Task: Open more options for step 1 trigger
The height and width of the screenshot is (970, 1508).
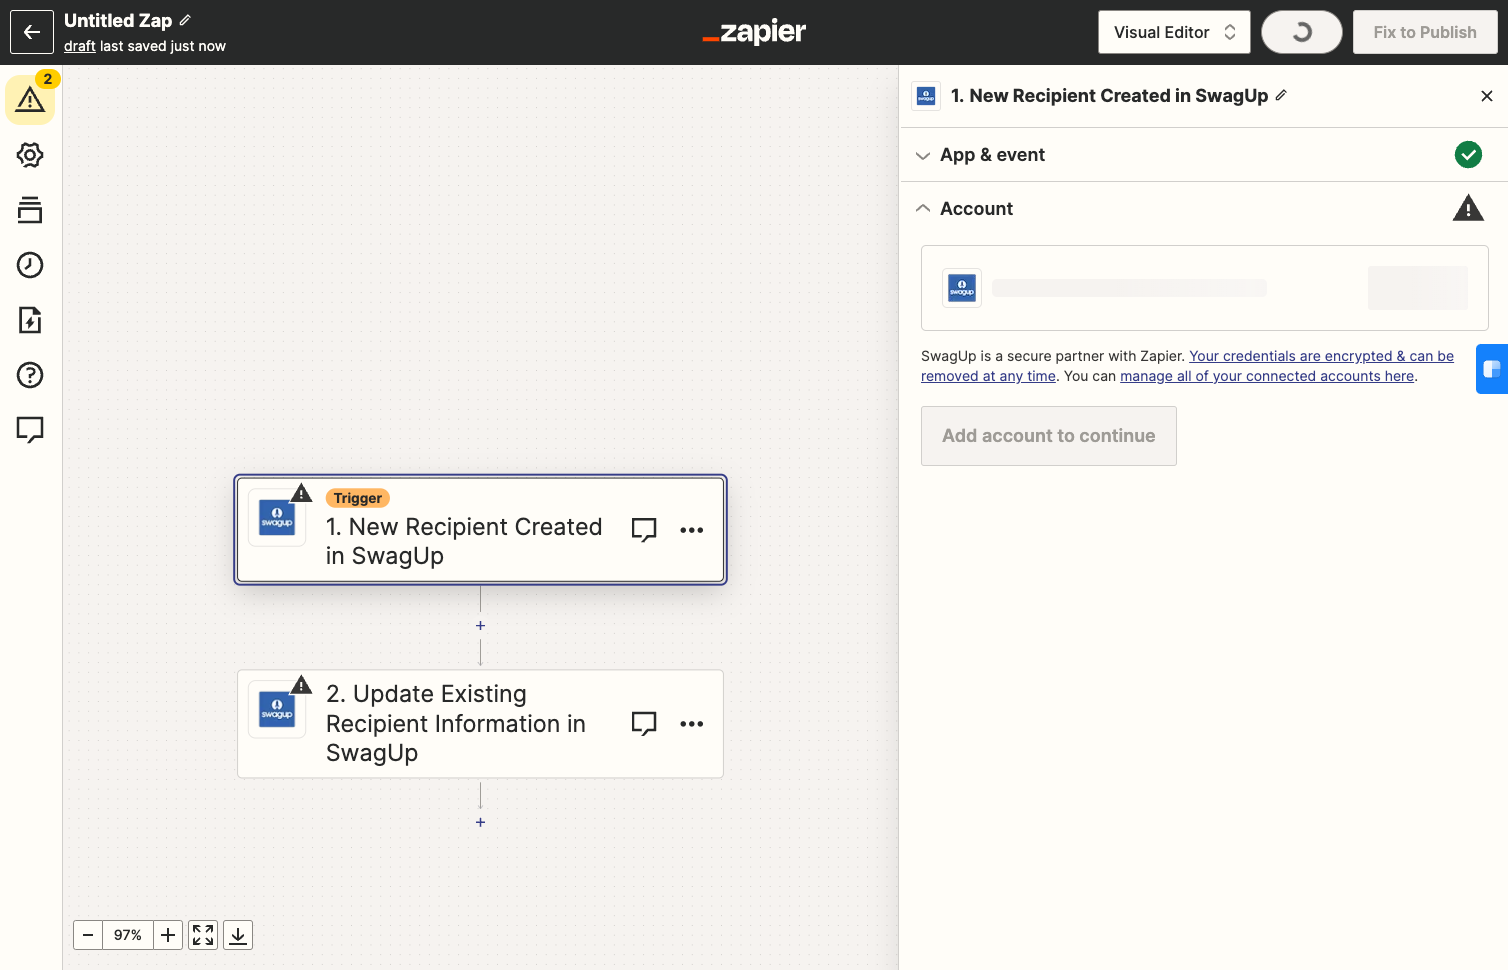Action: 692,530
